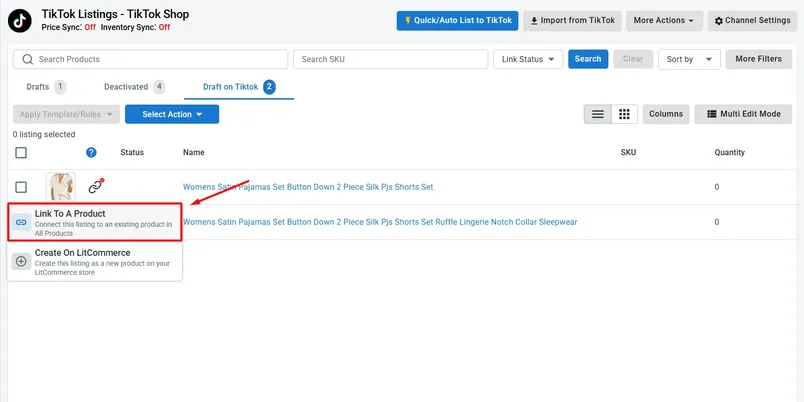Open listing ending in 'Pjs Shorts Set'
This screenshot has height=402, width=804.
pyautogui.click(x=308, y=187)
